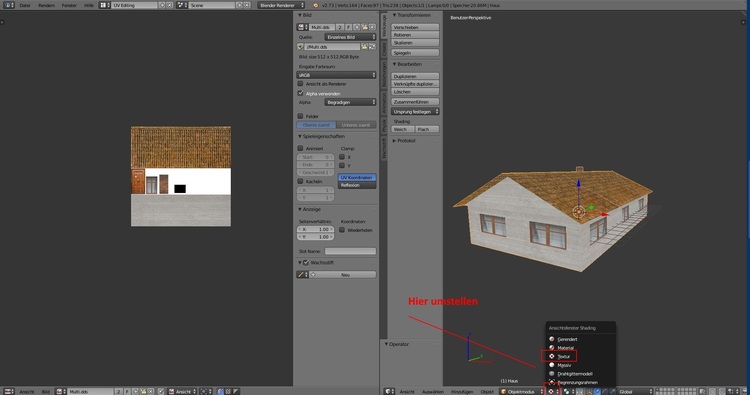Click the Seitenverhältnis X value slider
The width and height of the screenshot is (750, 395).
click(x=315, y=230)
